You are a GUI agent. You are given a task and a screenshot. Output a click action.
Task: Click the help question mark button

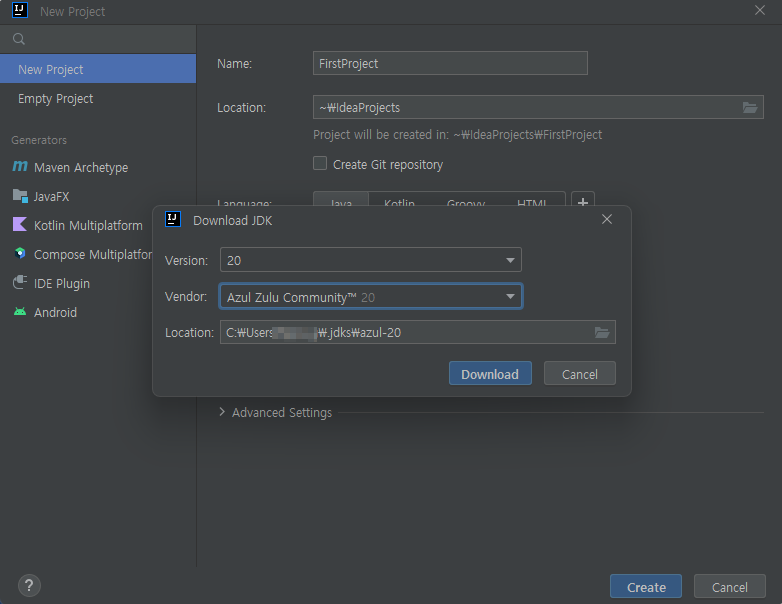pos(29,585)
